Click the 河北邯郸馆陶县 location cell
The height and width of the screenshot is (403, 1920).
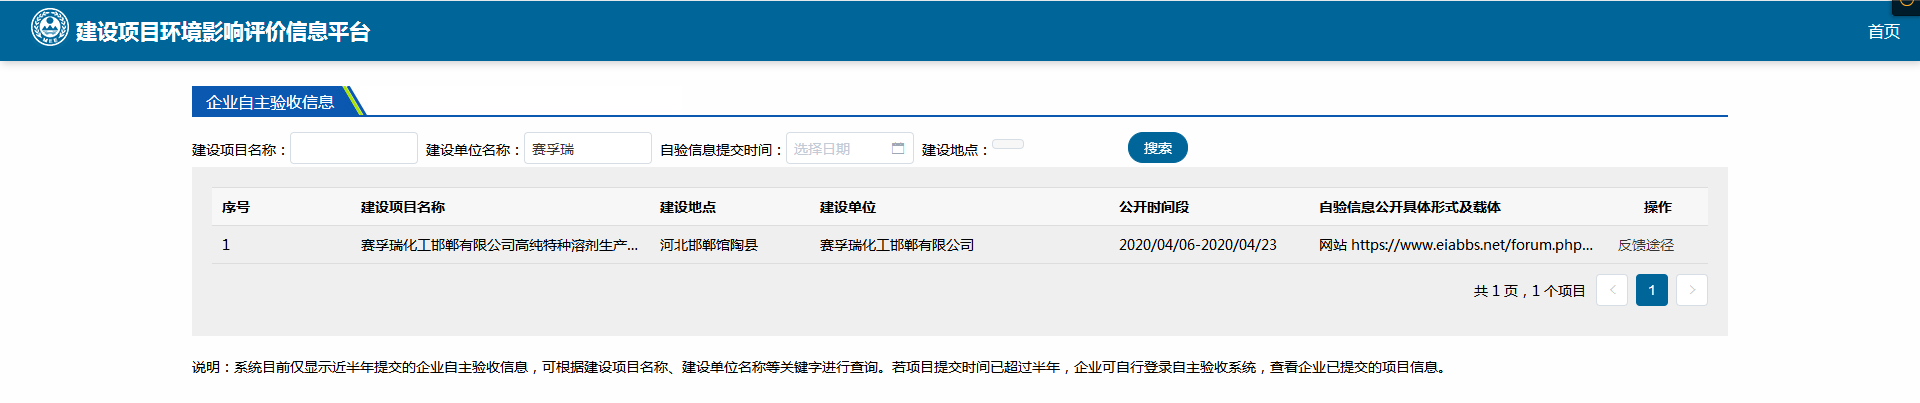pos(709,245)
